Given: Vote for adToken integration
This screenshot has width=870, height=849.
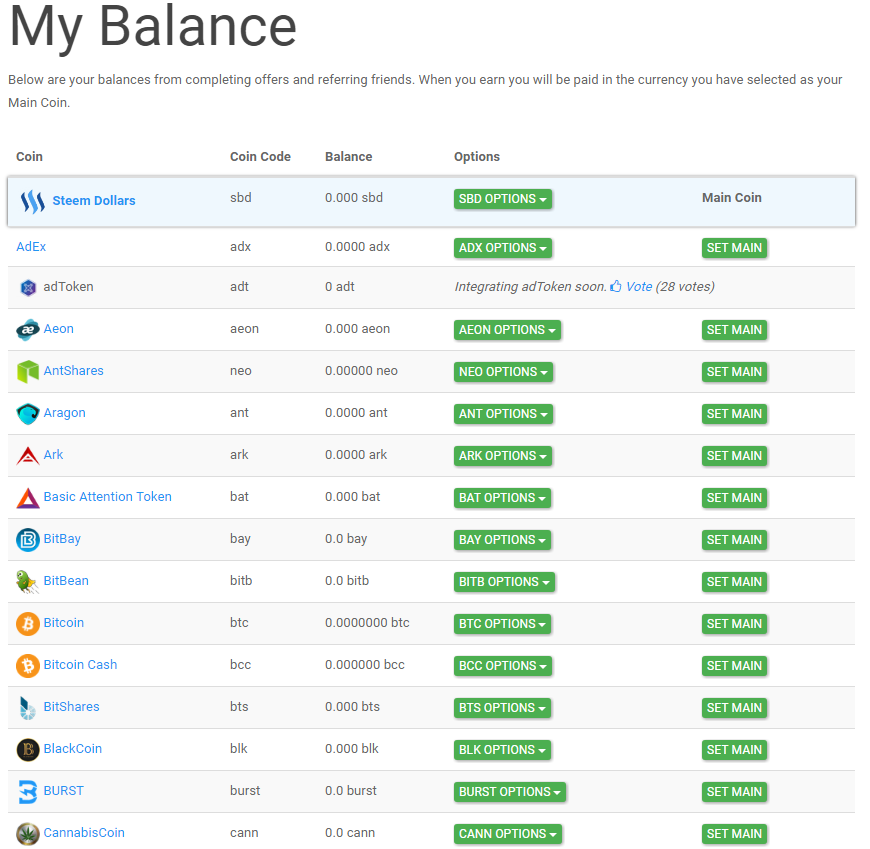Looking at the screenshot, I should pos(639,287).
